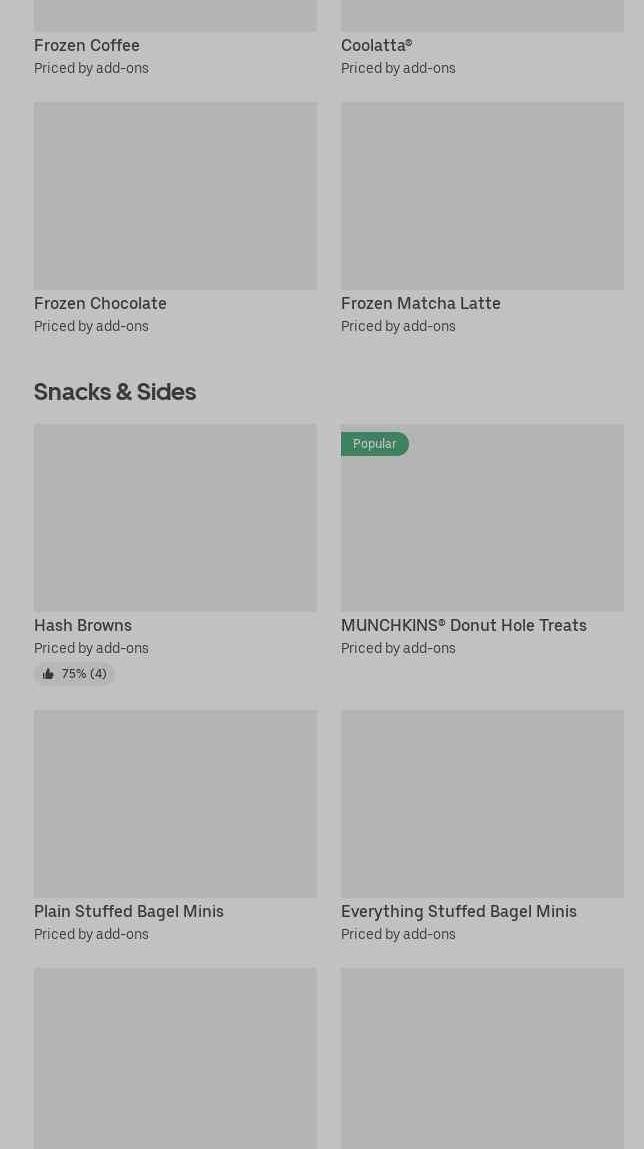The width and height of the screenshot is (644, 1149).
Task: Select MUNCHKINS® Donut Hole Treats title
Action: 463,625
